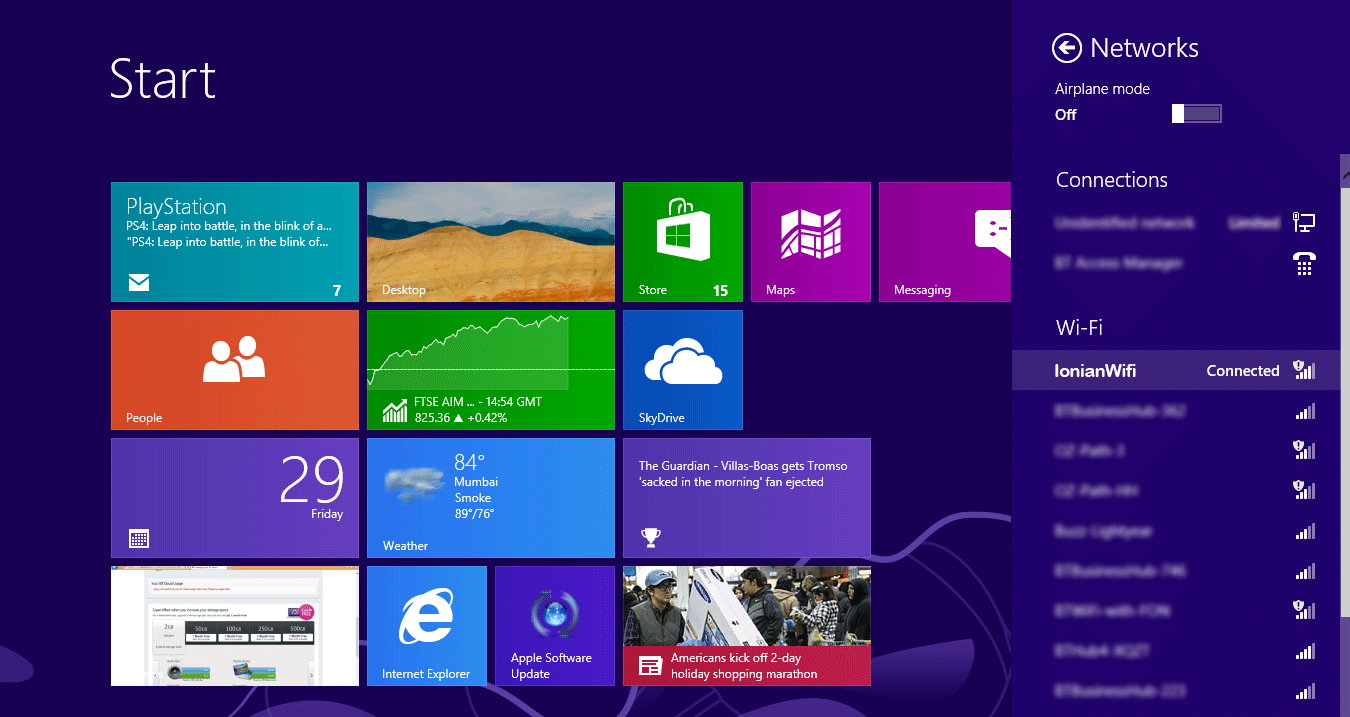Click the BT Access Manager telephone icon

(1304, 263)
